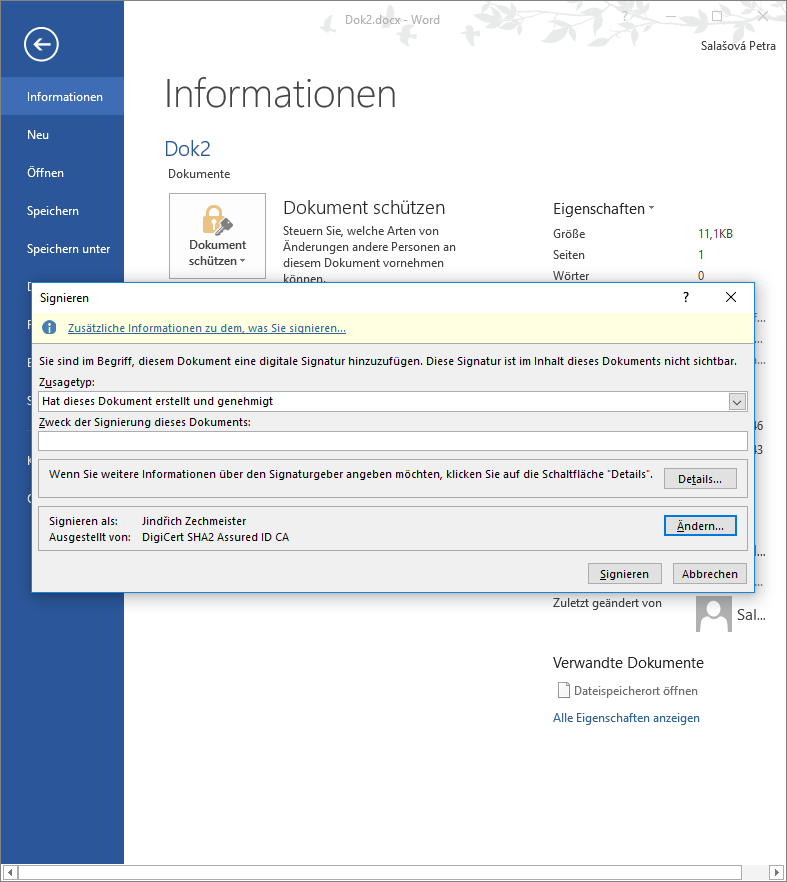Image resolution: width=787 pixels, height=882 pixels.
Task: Click the Alle Eigenschaften anzeigen link
Action: [626, 718]
